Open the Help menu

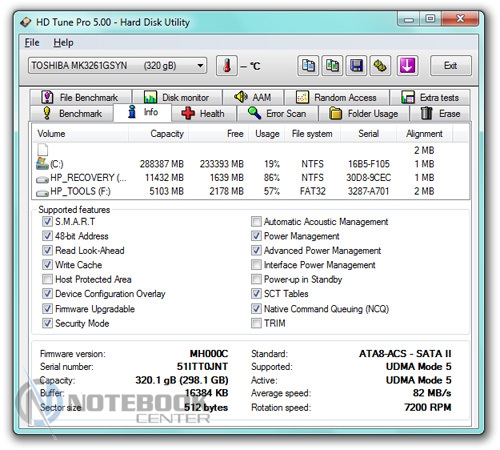pyautogui.click(x=63, y=43)
